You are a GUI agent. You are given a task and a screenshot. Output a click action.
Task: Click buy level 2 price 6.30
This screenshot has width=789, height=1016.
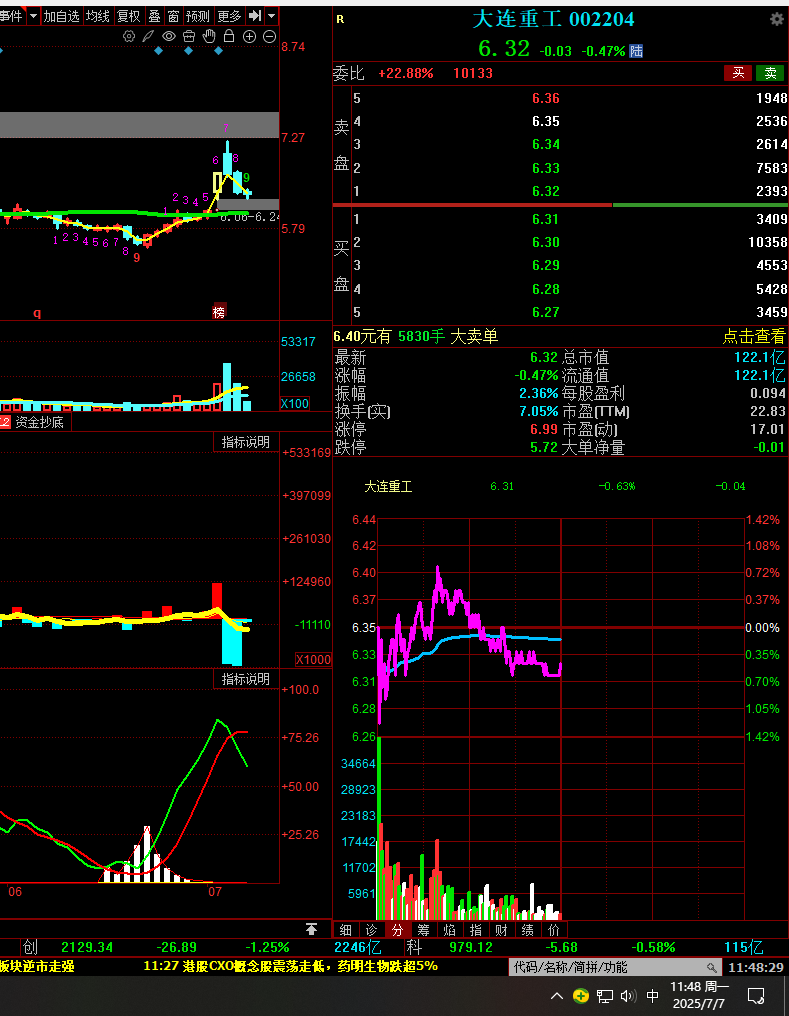tap(545, 242)
